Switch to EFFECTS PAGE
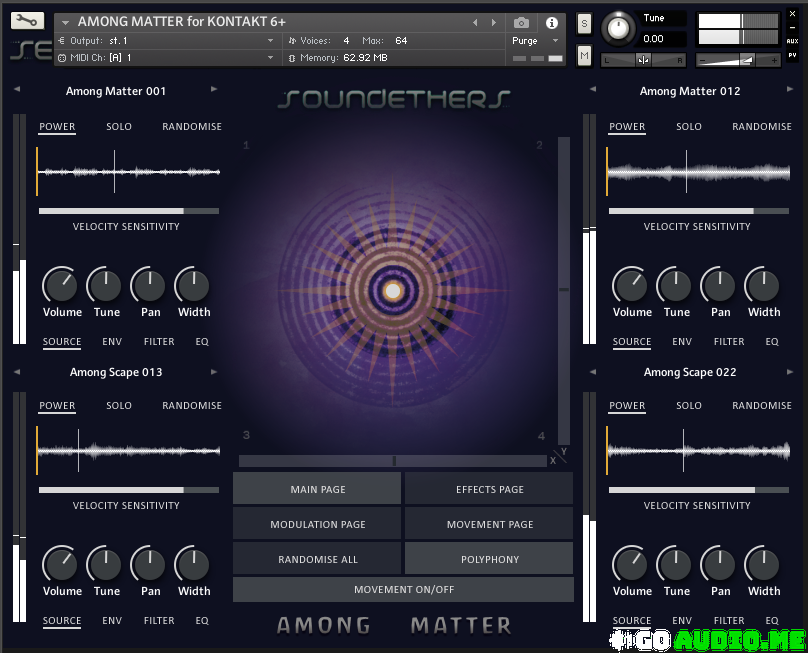 tap(489, 489)
